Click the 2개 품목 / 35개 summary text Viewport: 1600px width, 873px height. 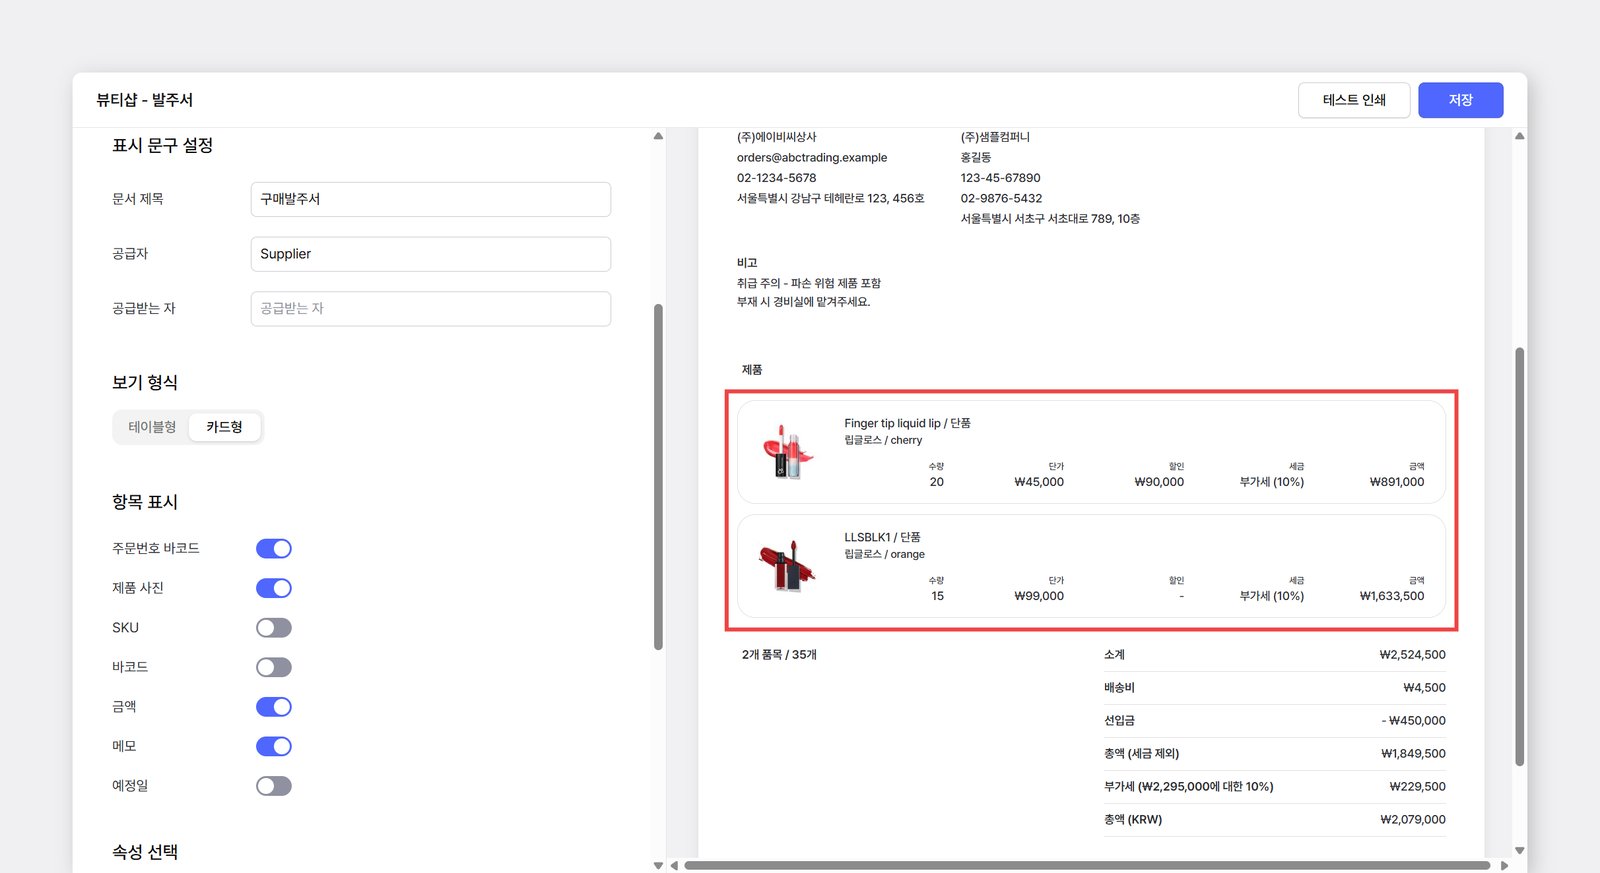coord(779,655)
